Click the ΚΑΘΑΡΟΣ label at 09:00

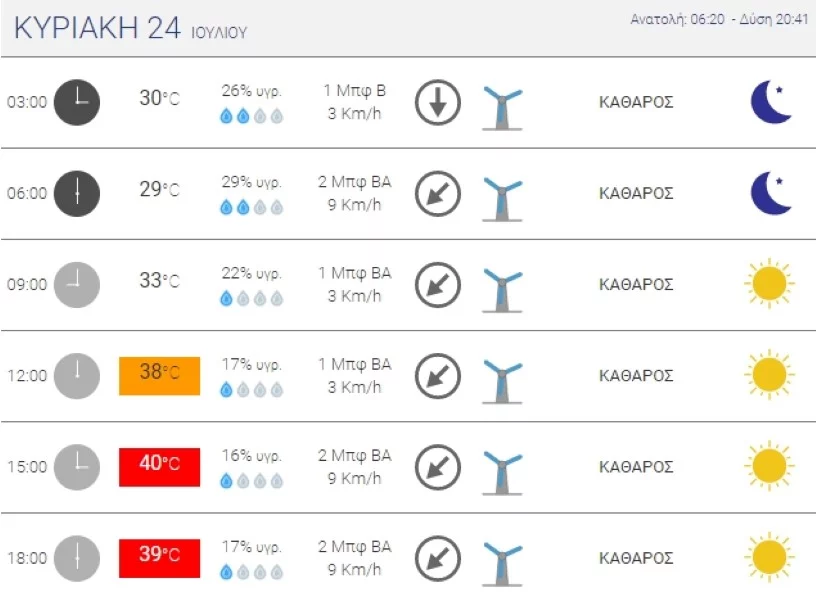coord(635,285)
